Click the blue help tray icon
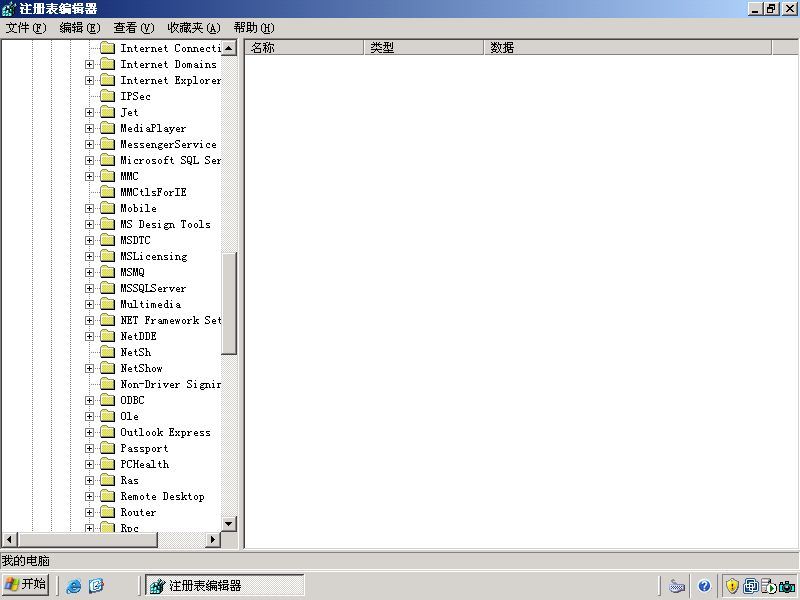This screenshot has width=800, height=600. click(x=704, y=586)
